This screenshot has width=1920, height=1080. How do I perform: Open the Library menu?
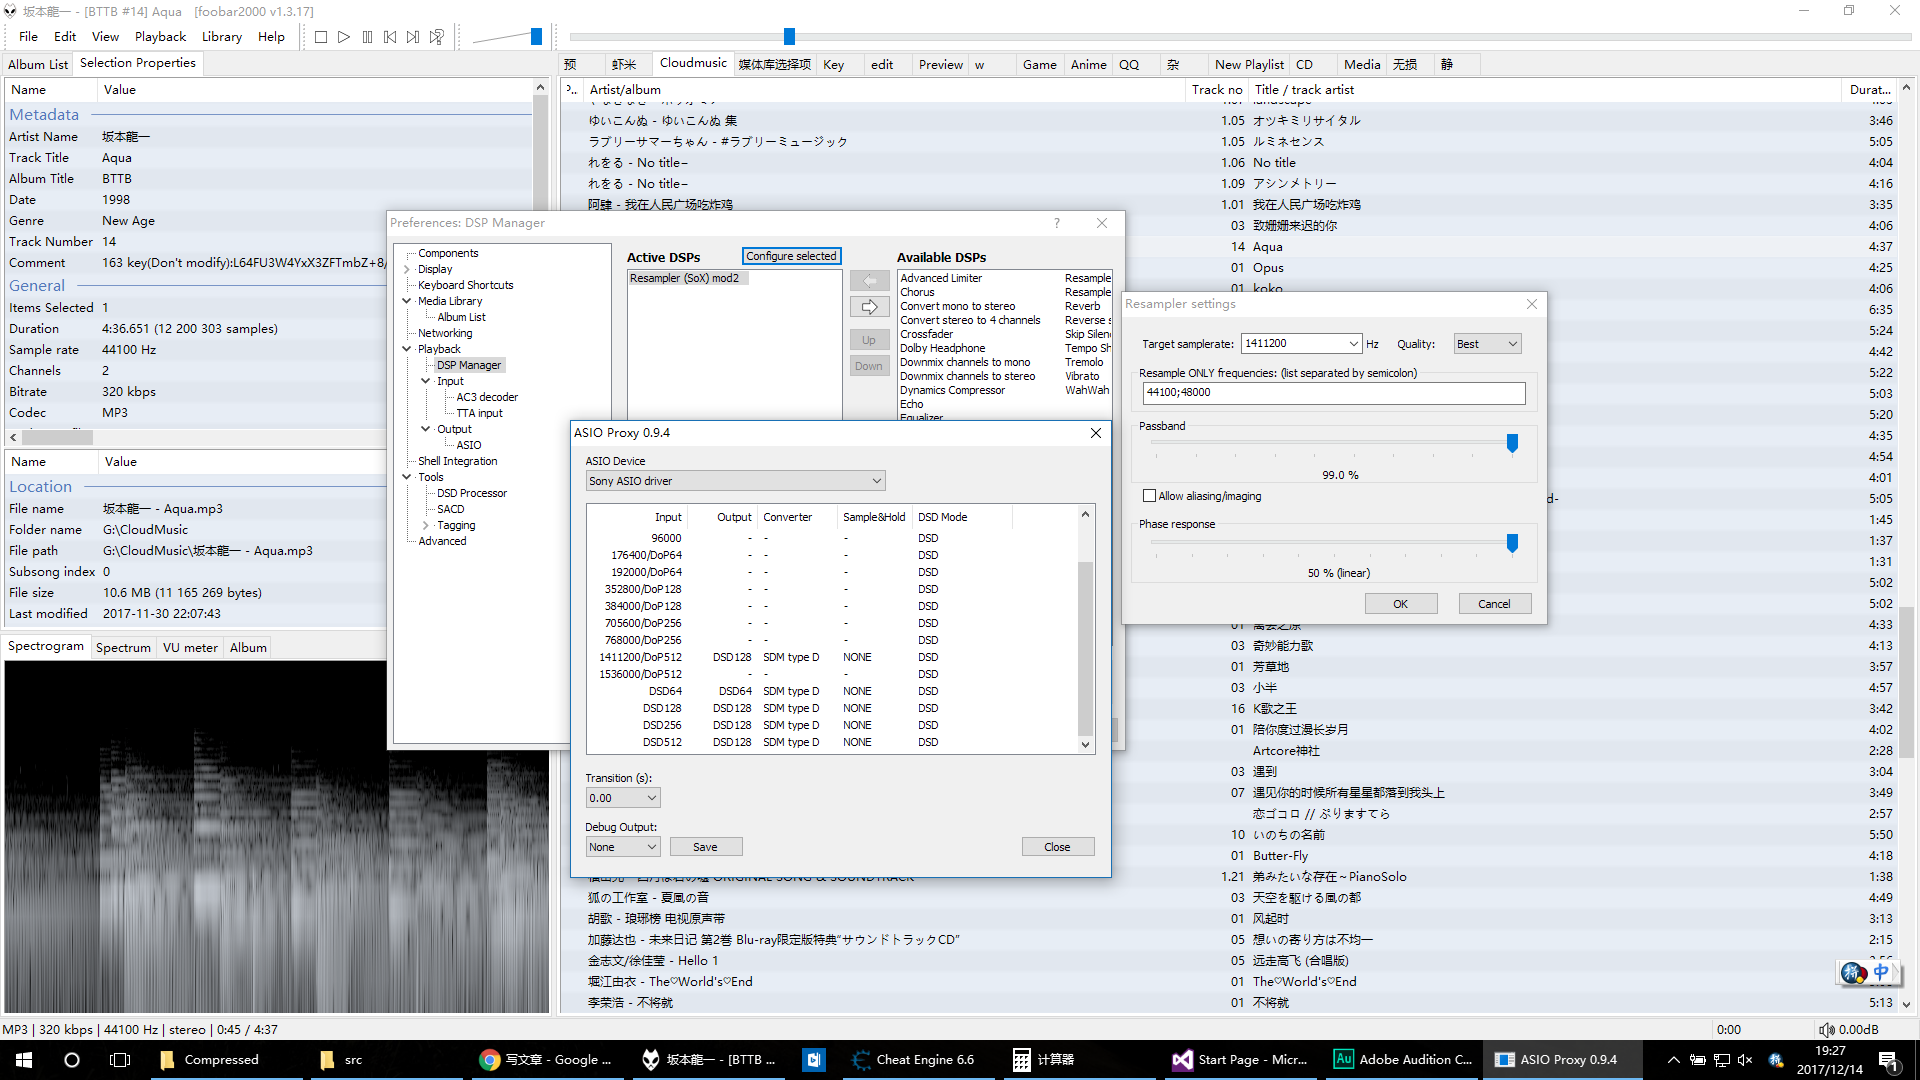click(222, 37)
